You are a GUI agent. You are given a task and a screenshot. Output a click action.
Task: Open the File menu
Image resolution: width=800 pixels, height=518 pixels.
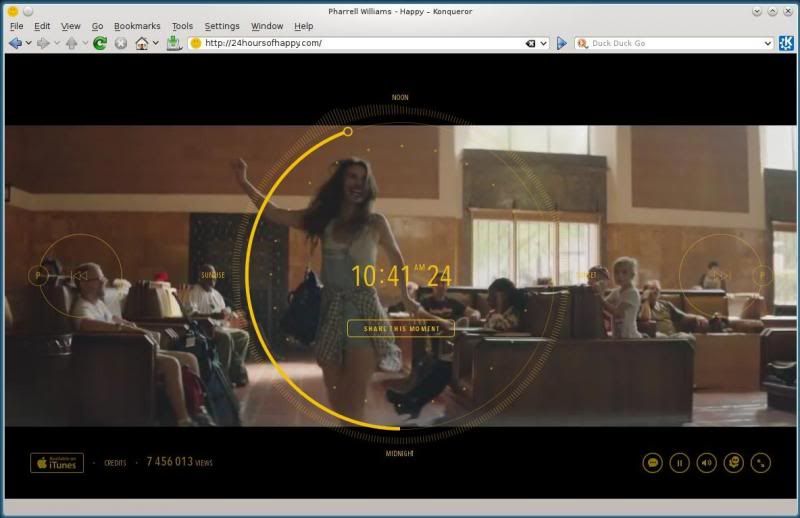tap(16, 26)
